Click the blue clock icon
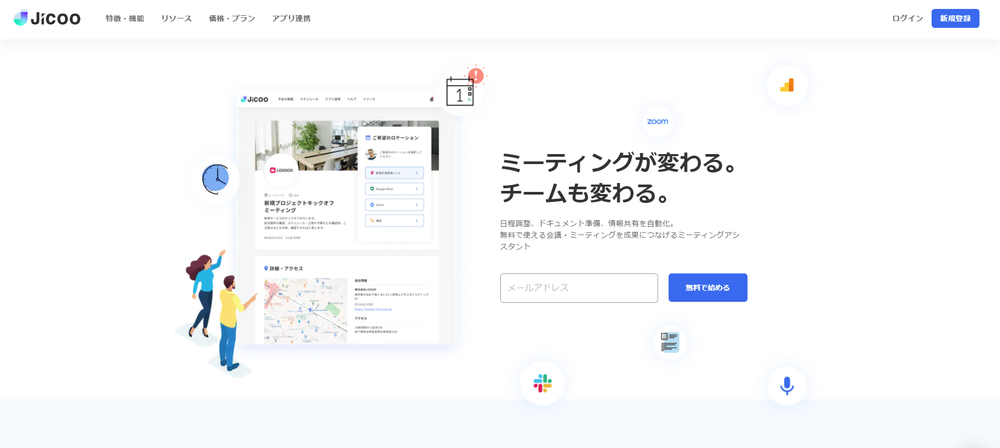 click(x=215, y=179)
